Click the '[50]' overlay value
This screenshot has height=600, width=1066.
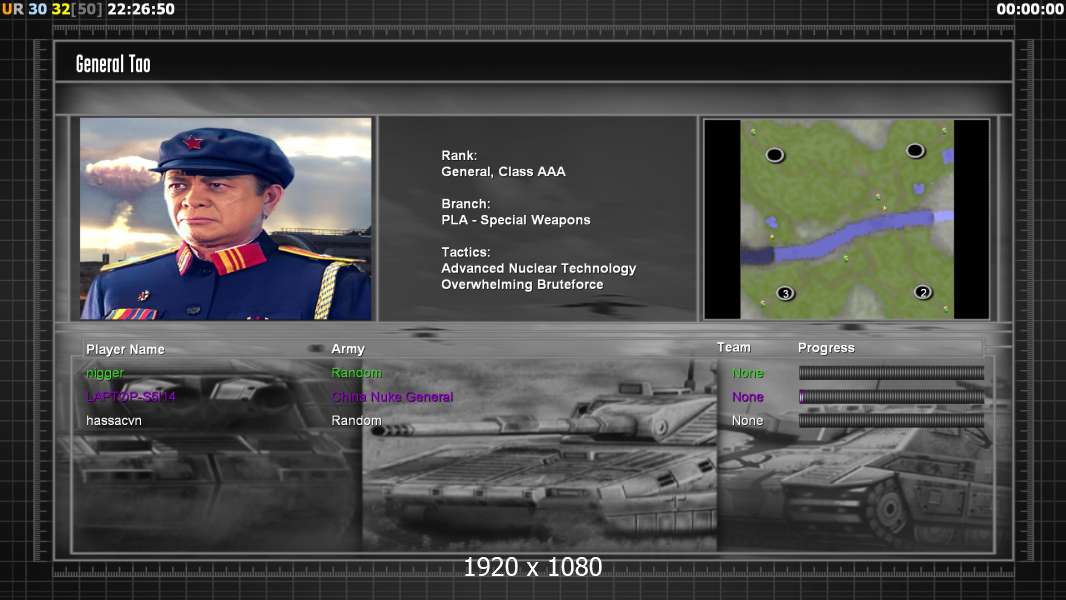pyautogui.click(x=87, y=9)
